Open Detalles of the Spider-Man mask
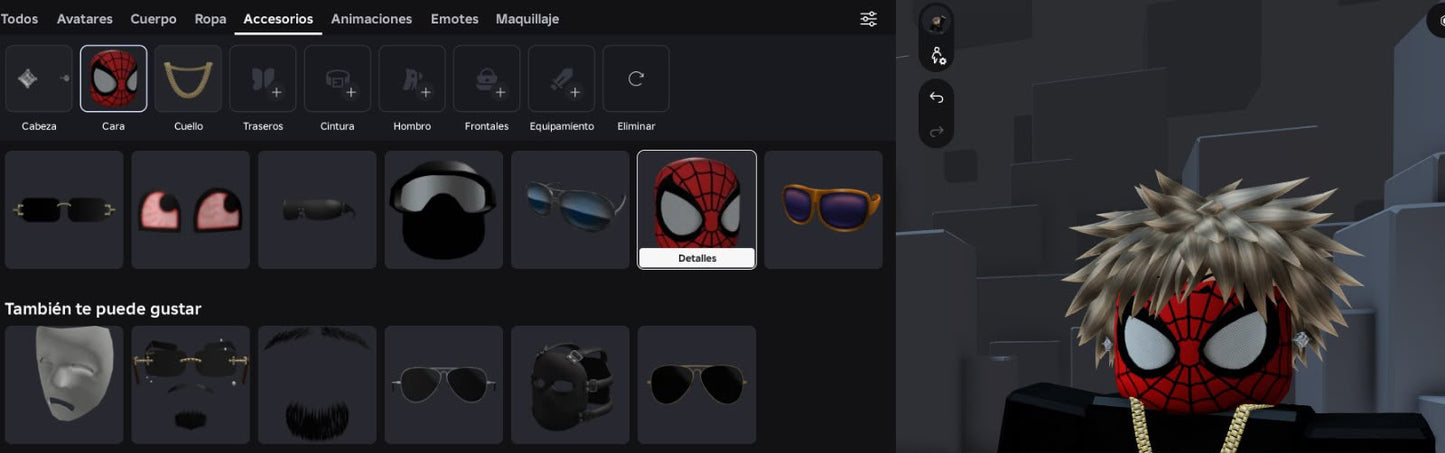The width and height of the screenshot is (1445, 453). (x=697, y=258)
